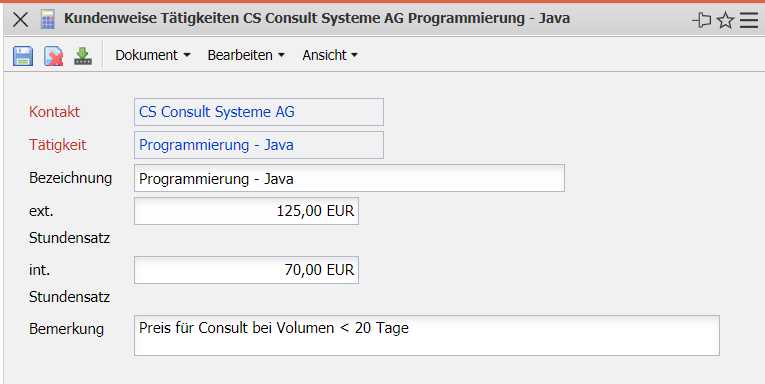Viewport: 765px width, 384px height.
Task: Click into the Bezeichnung text field
Action: (349, 178)
